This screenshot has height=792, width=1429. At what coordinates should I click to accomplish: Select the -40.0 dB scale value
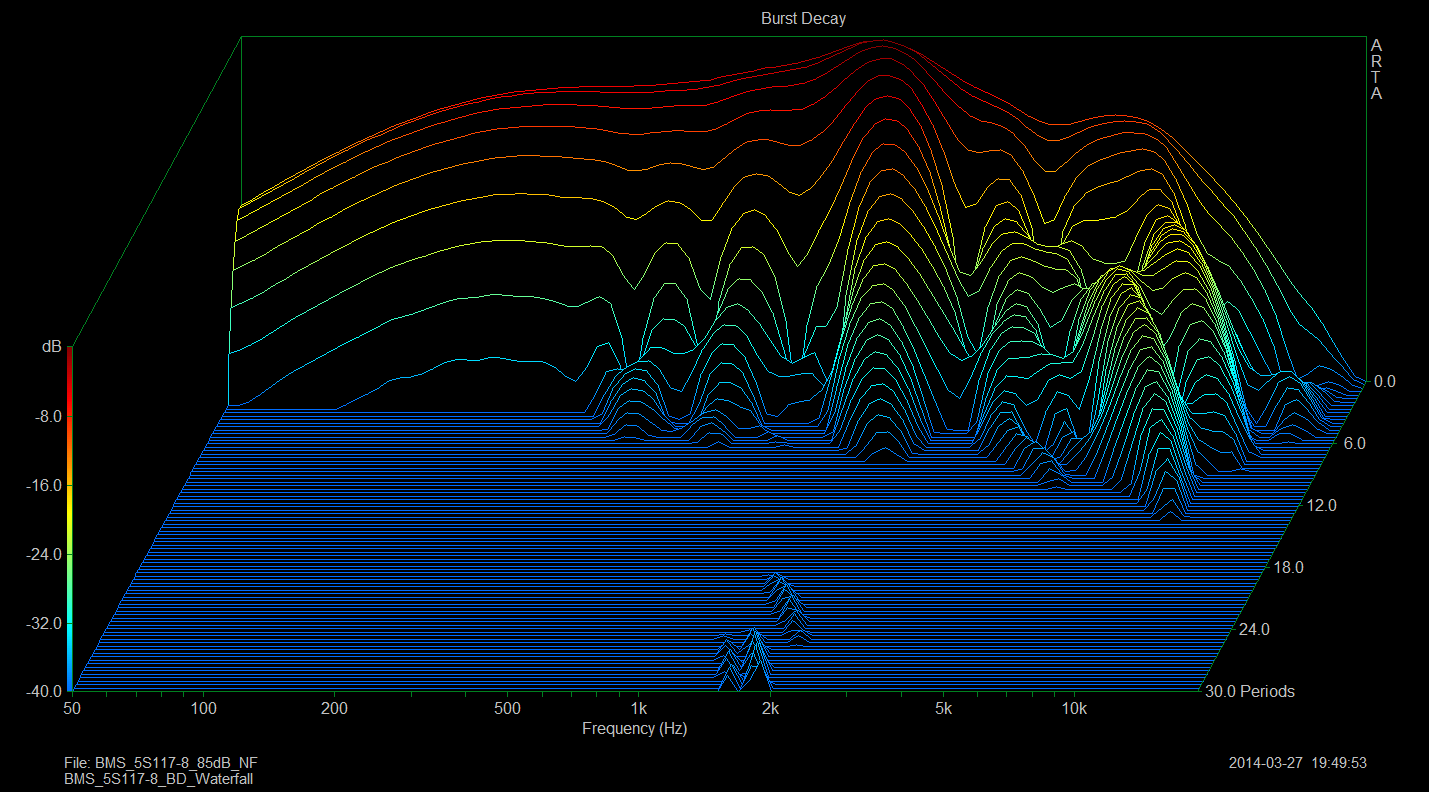43,691
